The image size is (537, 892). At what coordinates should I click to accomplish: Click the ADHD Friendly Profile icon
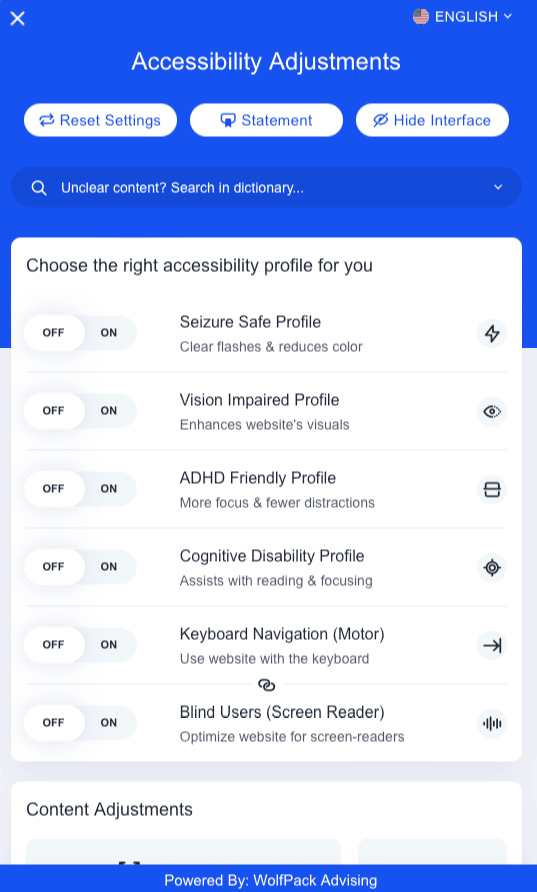click(x=491, y=489)
